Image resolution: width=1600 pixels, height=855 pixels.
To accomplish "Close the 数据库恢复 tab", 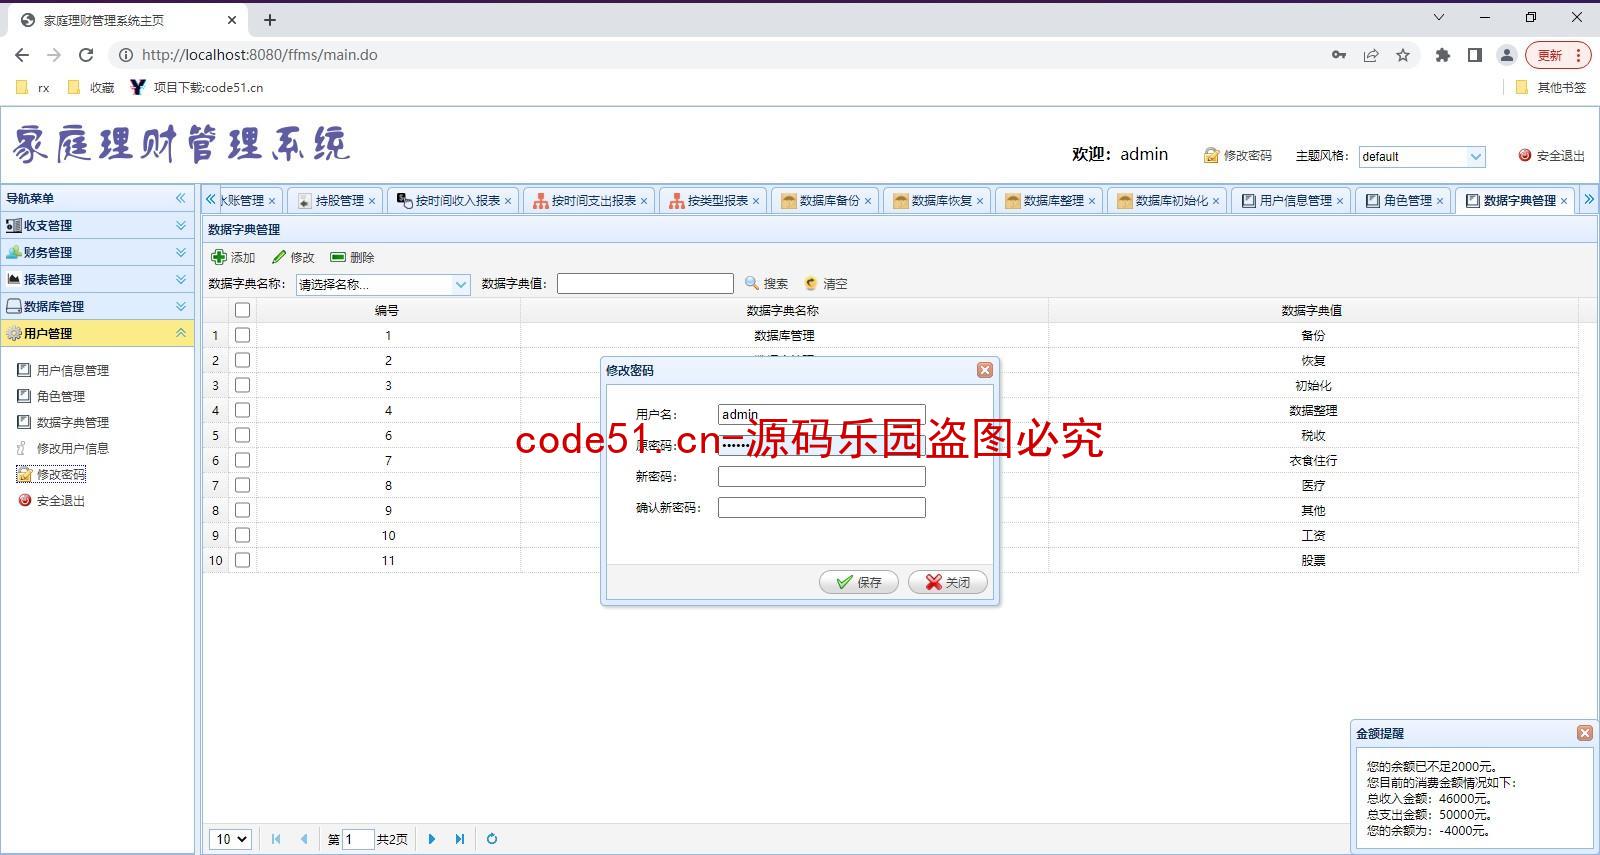I will point(980,201).
